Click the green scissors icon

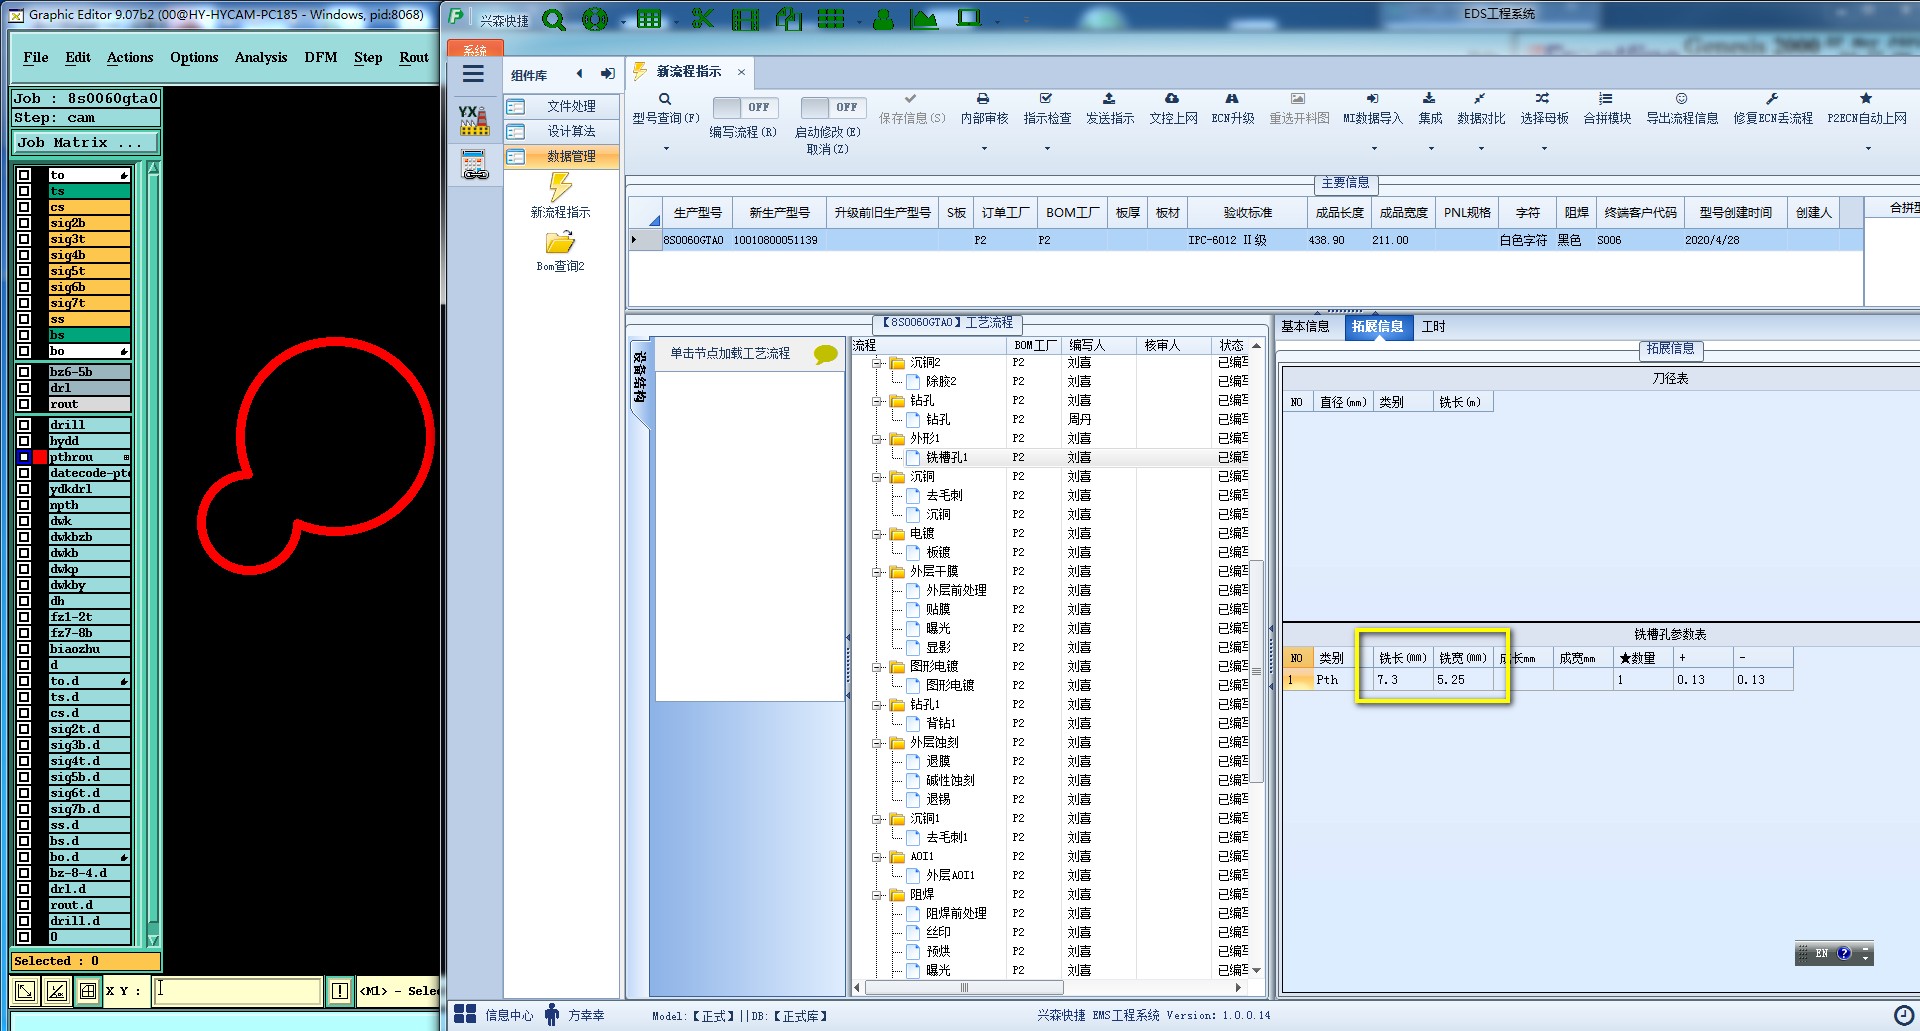[x=703, y=19]
